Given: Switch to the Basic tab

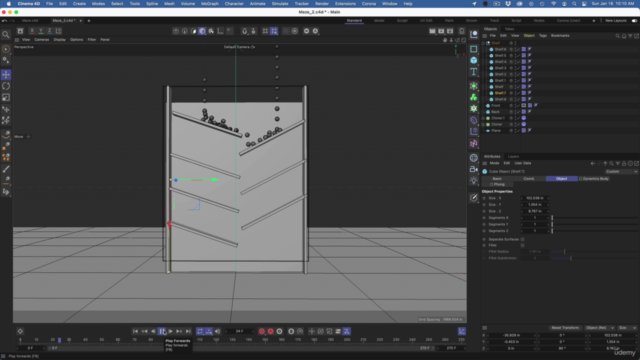Looking at the screenshot, I should (x=497, y=179).
